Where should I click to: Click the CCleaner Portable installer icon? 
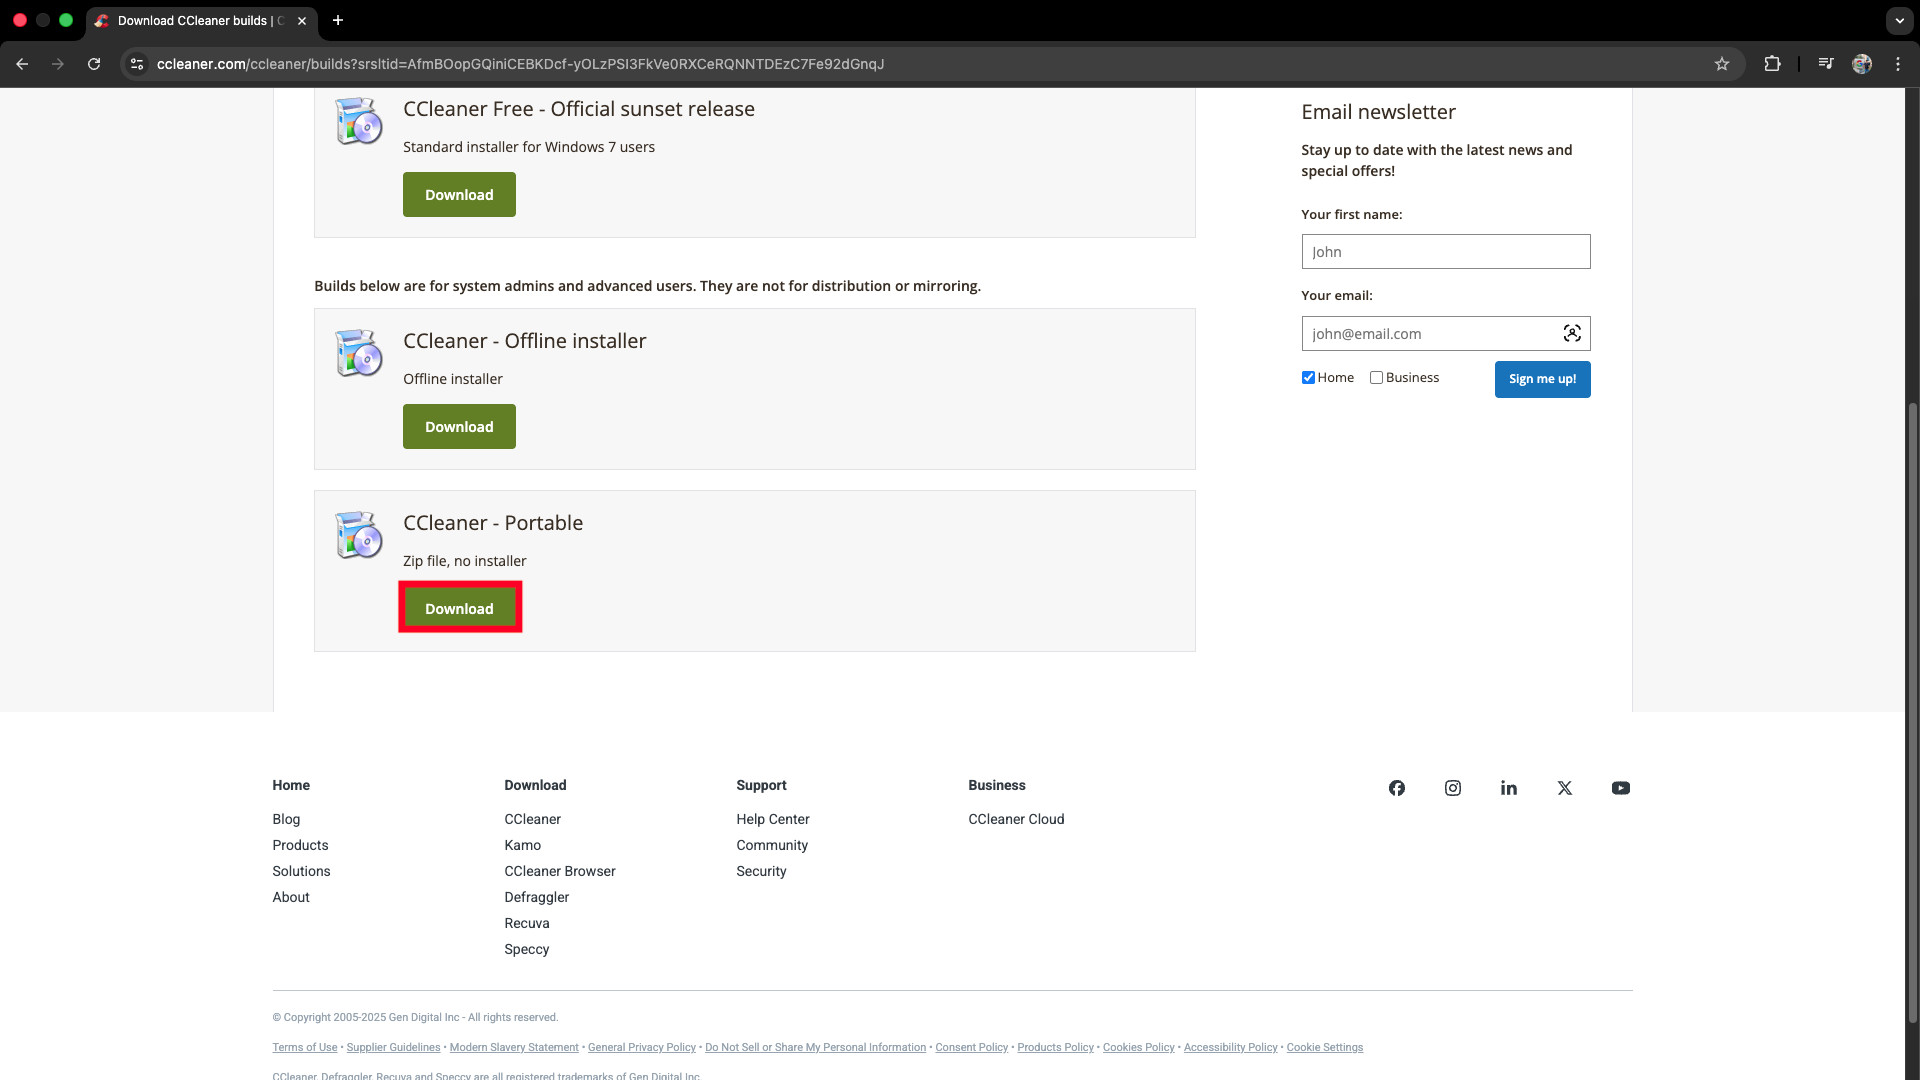coord(358,535)
